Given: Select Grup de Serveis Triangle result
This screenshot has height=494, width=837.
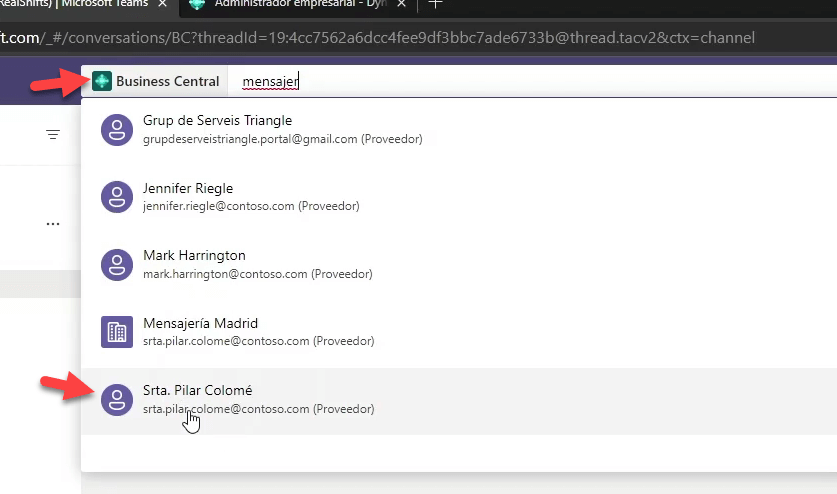Looking at the screenshot, I should 282,129.
